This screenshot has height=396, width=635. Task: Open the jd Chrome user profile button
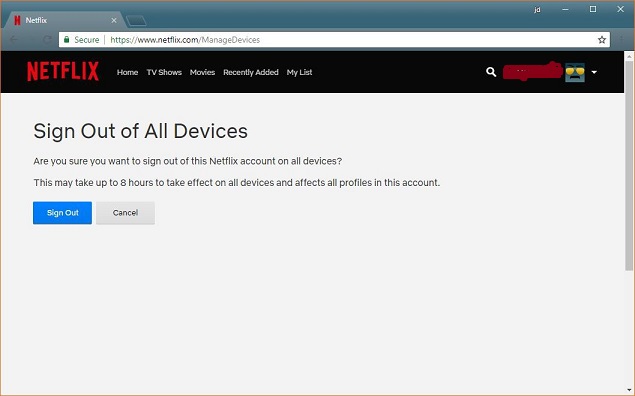[x=537, y=9]
